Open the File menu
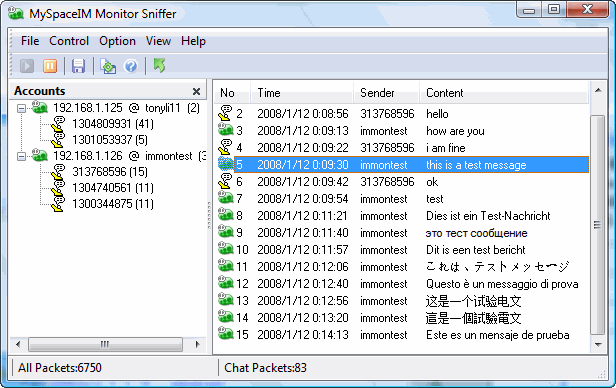This screenshot has height=388, width=616. pyautogui.click(x=30, y=41)
